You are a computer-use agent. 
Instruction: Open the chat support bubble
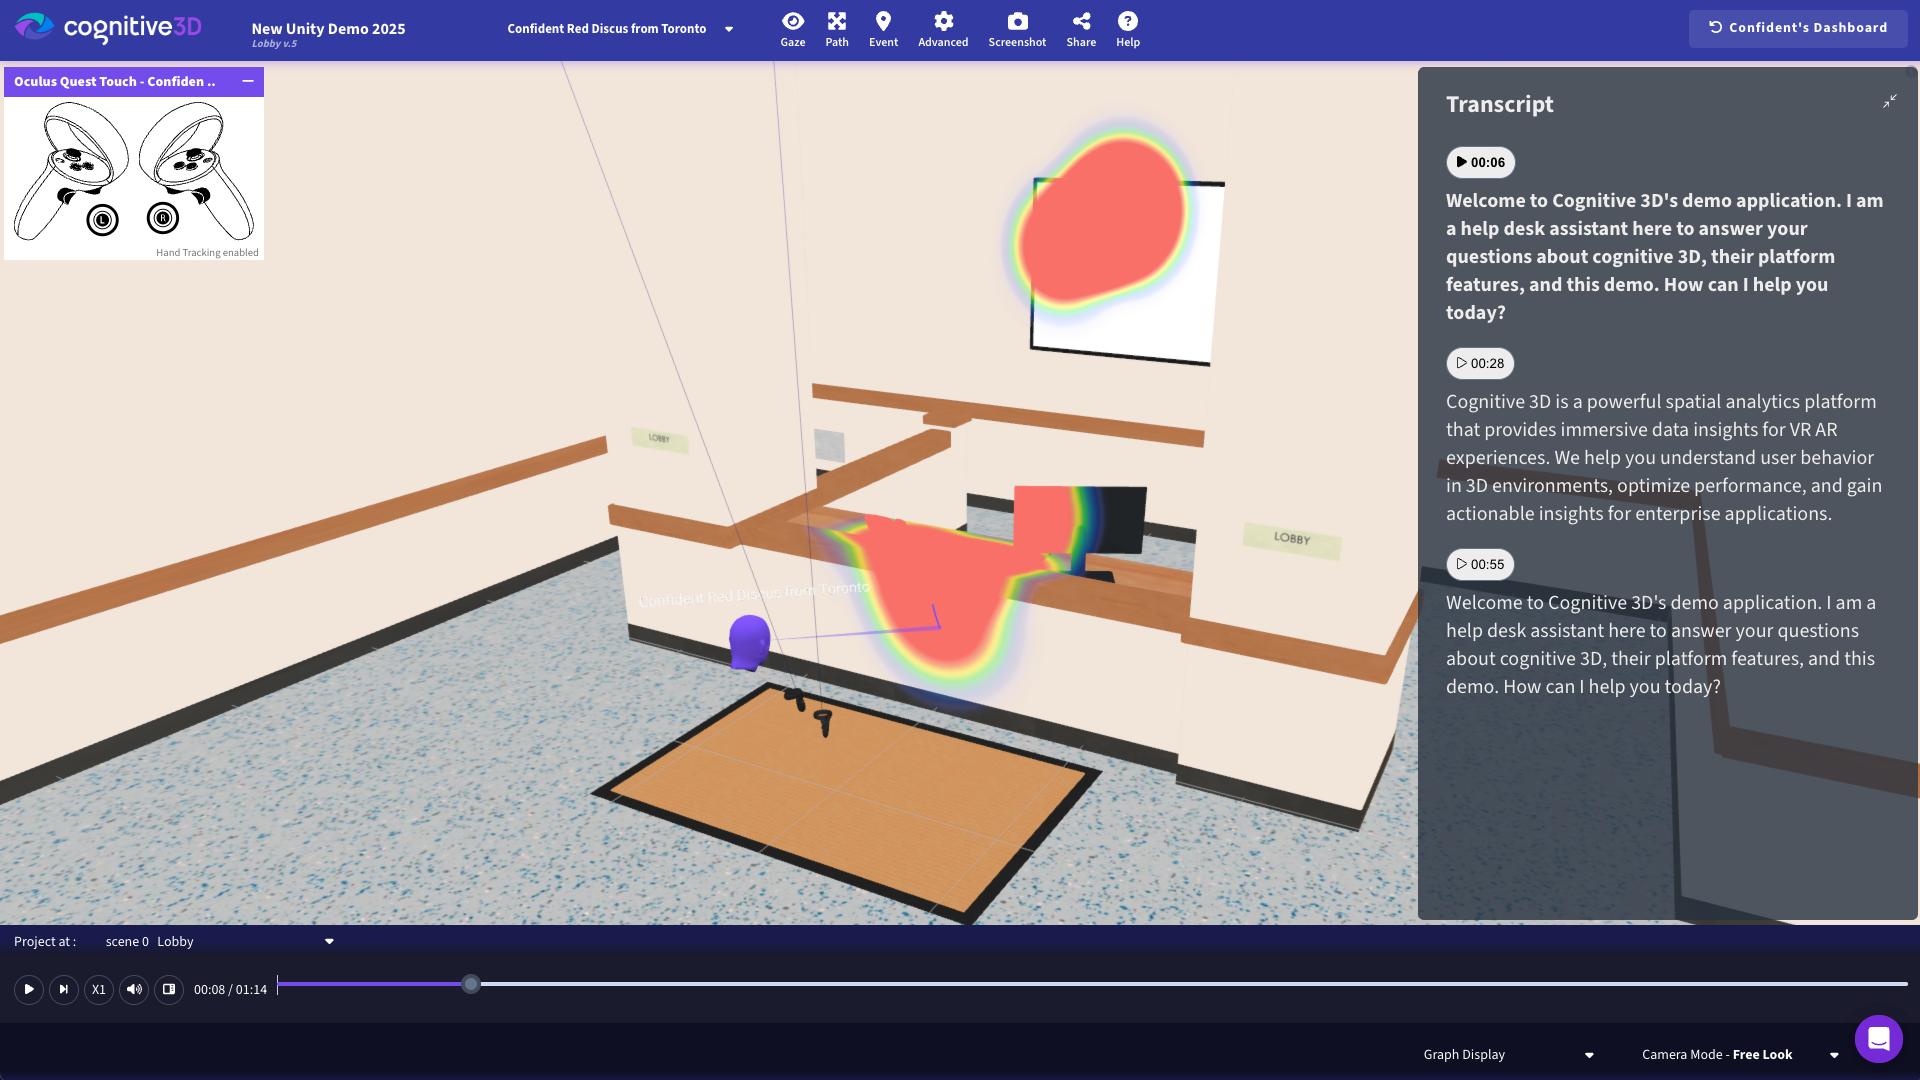point(1878,1039)
